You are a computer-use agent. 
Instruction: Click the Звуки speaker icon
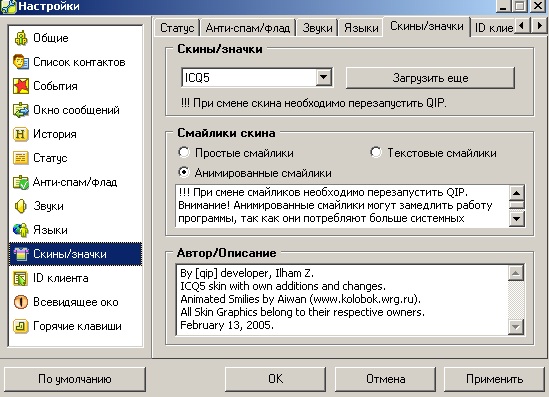(21, 206)
